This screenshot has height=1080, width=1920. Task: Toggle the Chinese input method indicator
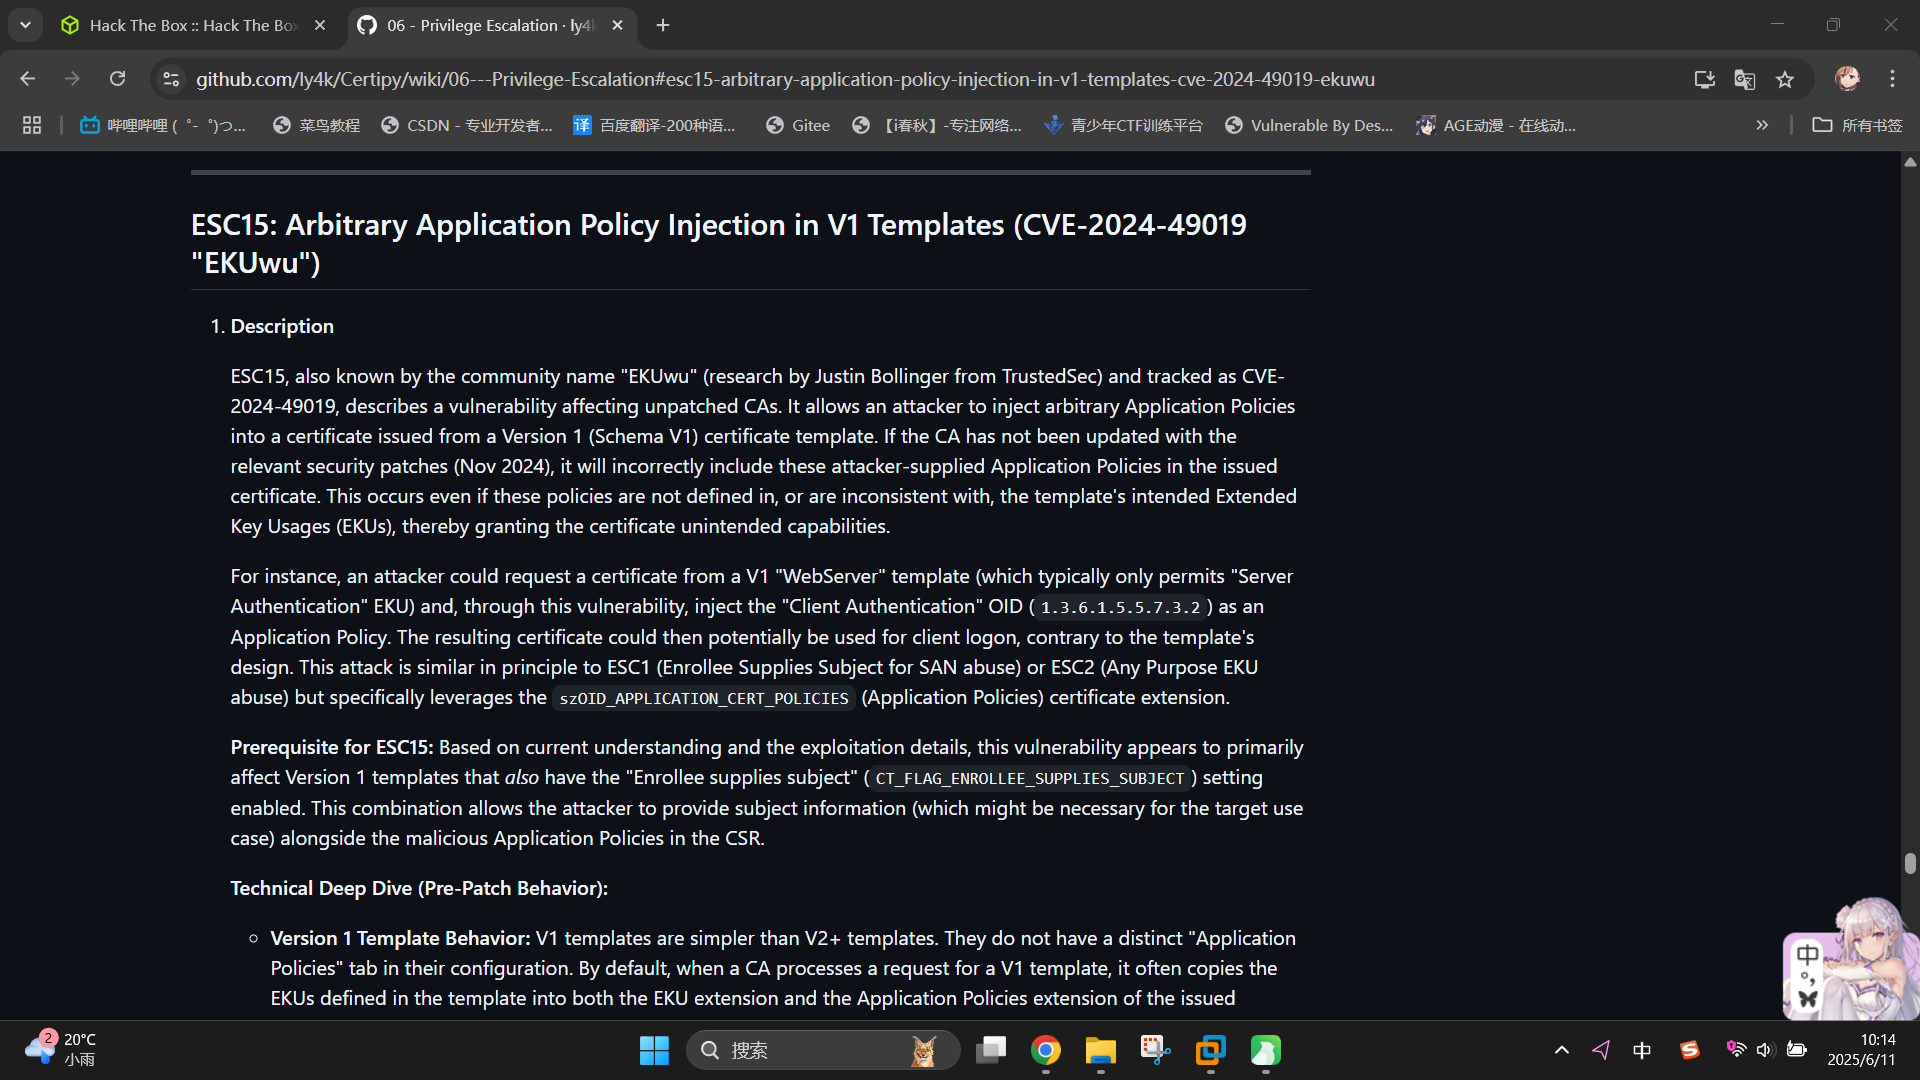point(1641,1050)
